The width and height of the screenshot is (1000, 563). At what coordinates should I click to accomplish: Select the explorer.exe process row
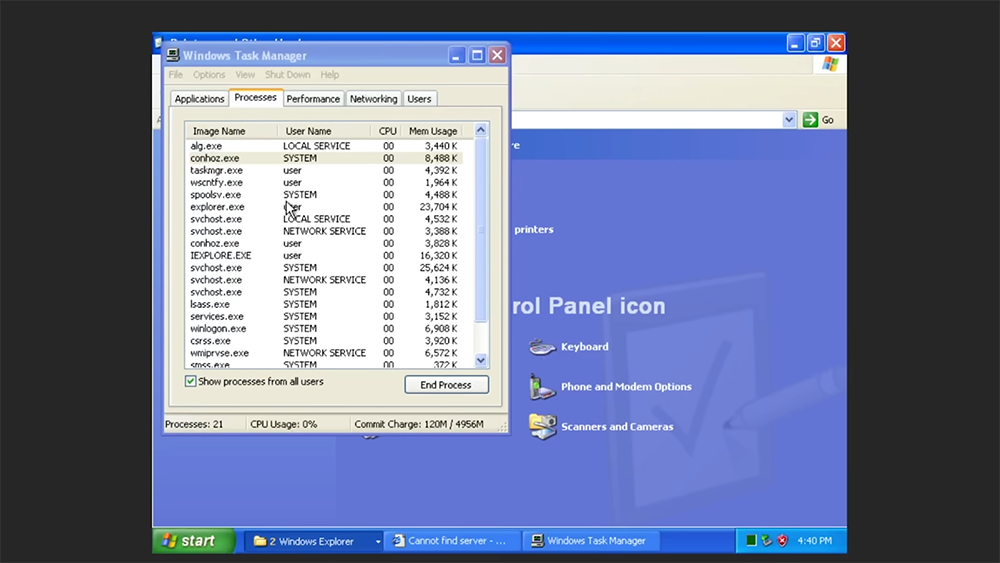324,207
